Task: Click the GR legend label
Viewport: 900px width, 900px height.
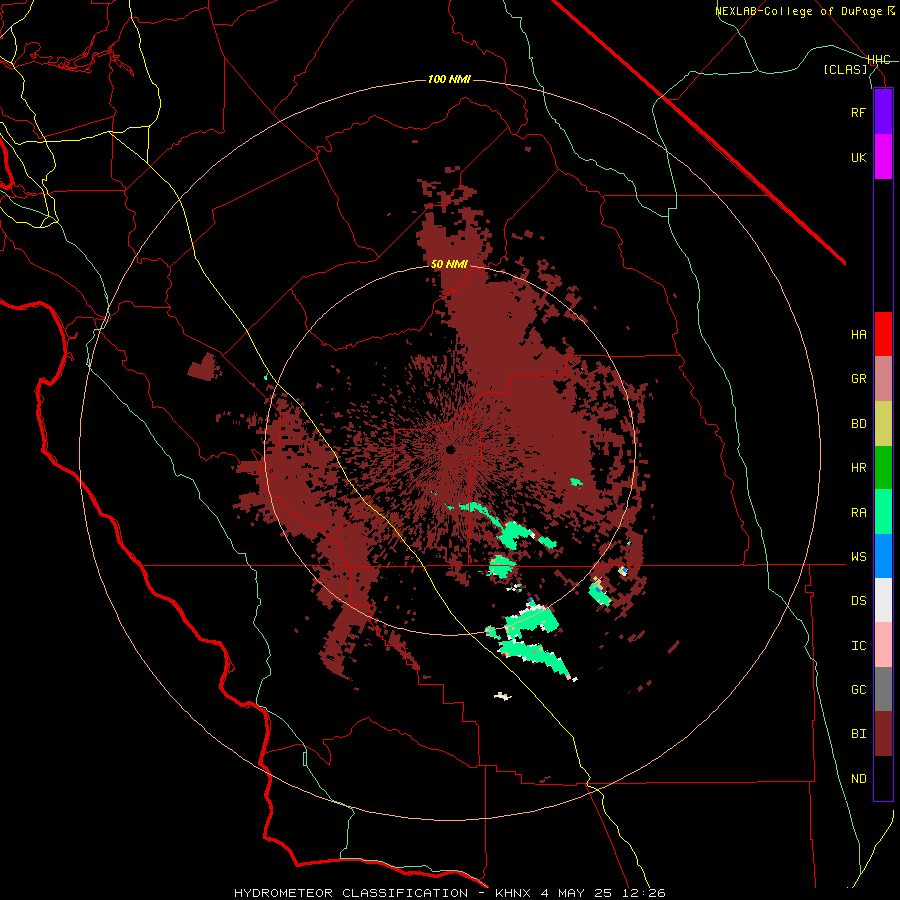Action: [x=858, y=379]
